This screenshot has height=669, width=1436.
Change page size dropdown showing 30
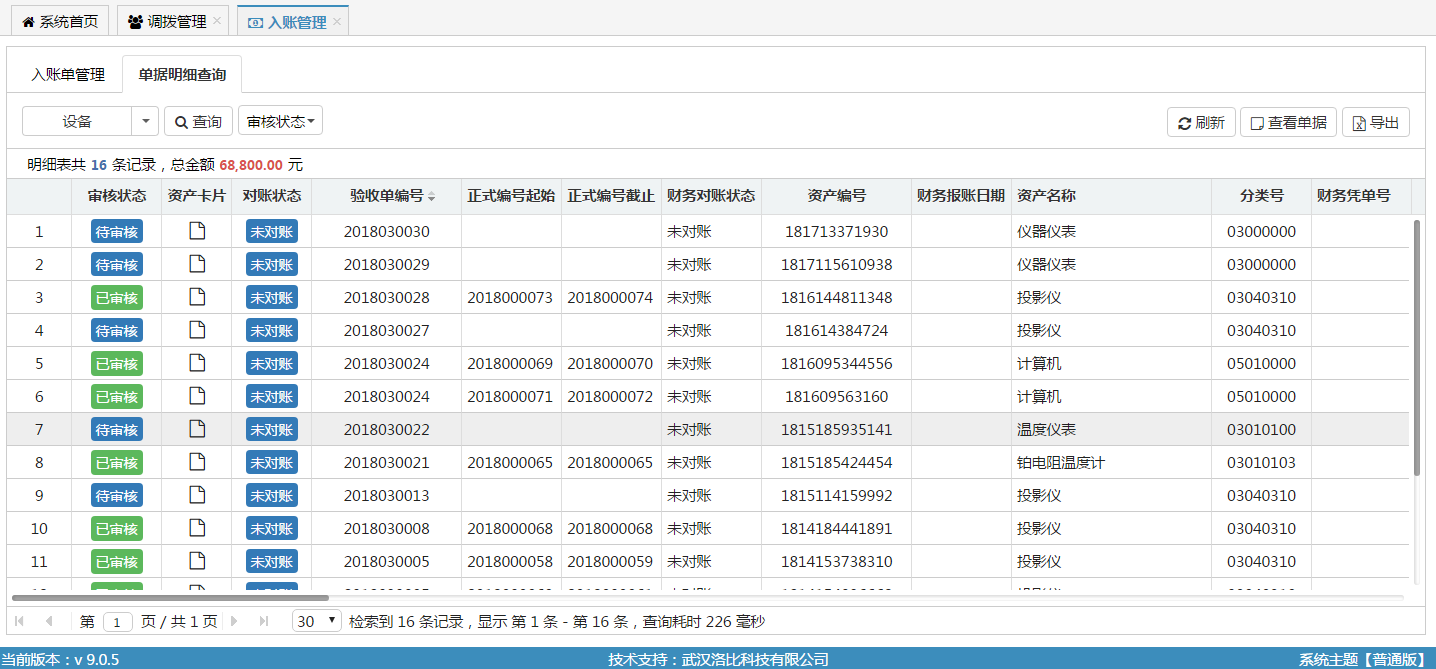[x=316, y=622]
